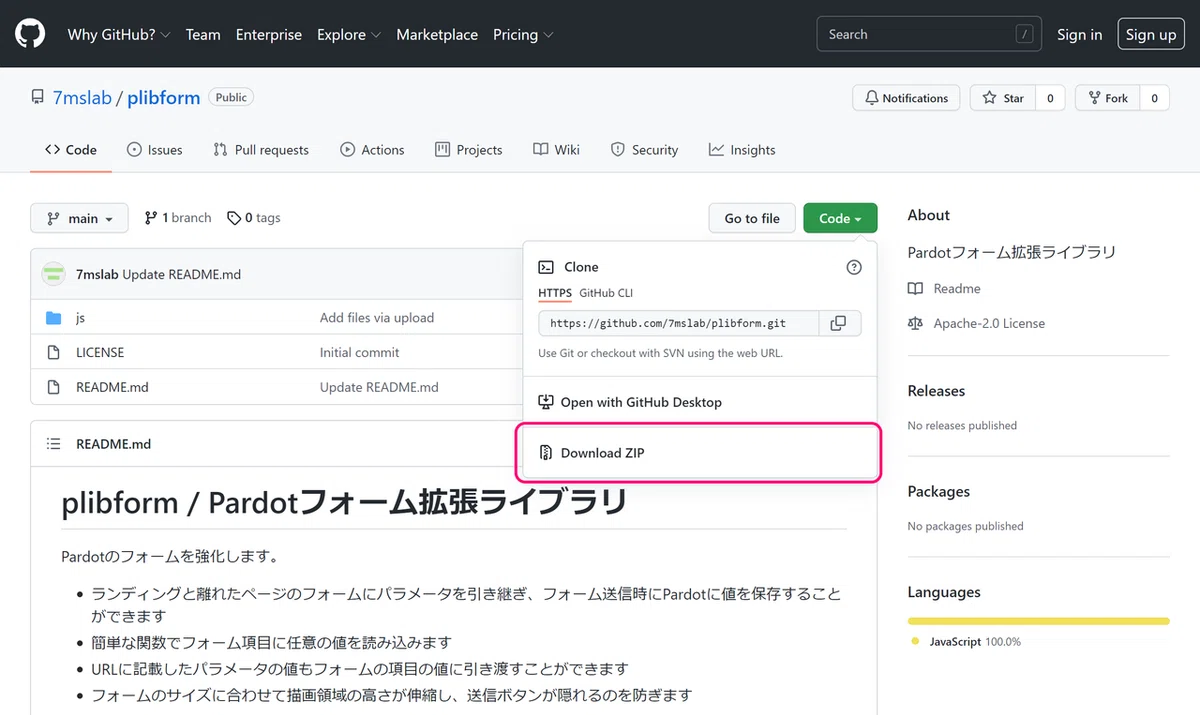Select the GitHub CLI clone tab
This screenshot has height=715, width=1200.
click(x=606, y=293)
